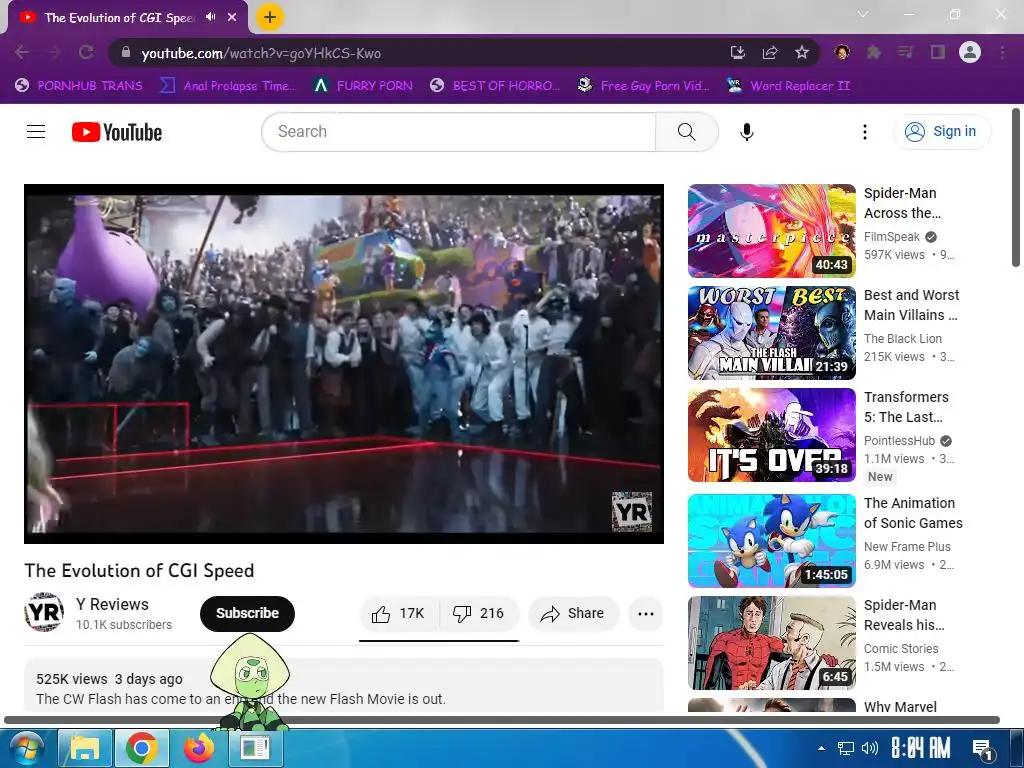Open Spider-Man Across the... video thumbnail
This screenshot has height=768, width=1024.
pyautogui.click(x=771, y=231)
